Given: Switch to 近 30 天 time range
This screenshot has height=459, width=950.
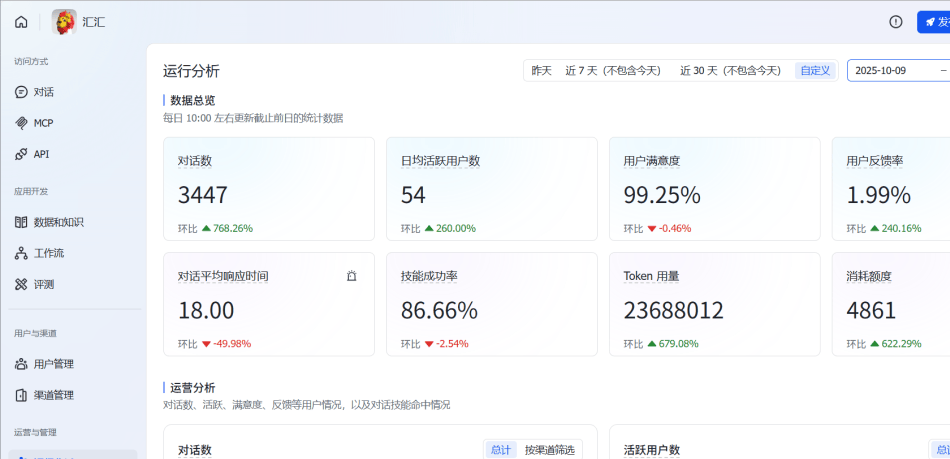Looking at the screenshot, I should pos(730,71).
